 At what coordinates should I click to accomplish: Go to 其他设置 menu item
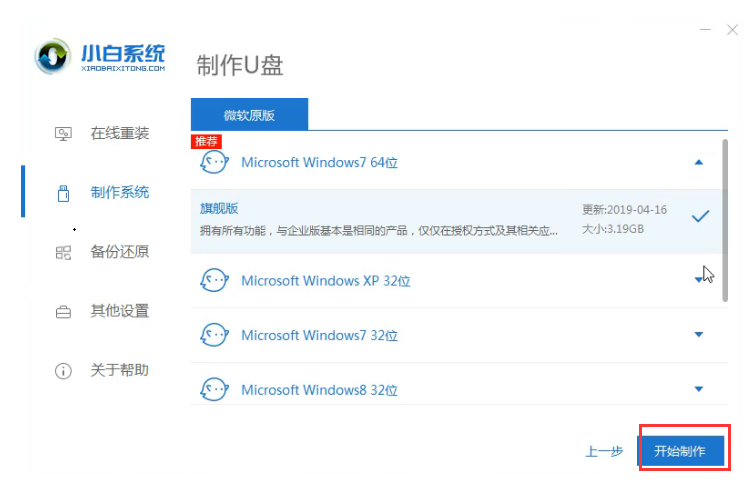pos(120,311)
